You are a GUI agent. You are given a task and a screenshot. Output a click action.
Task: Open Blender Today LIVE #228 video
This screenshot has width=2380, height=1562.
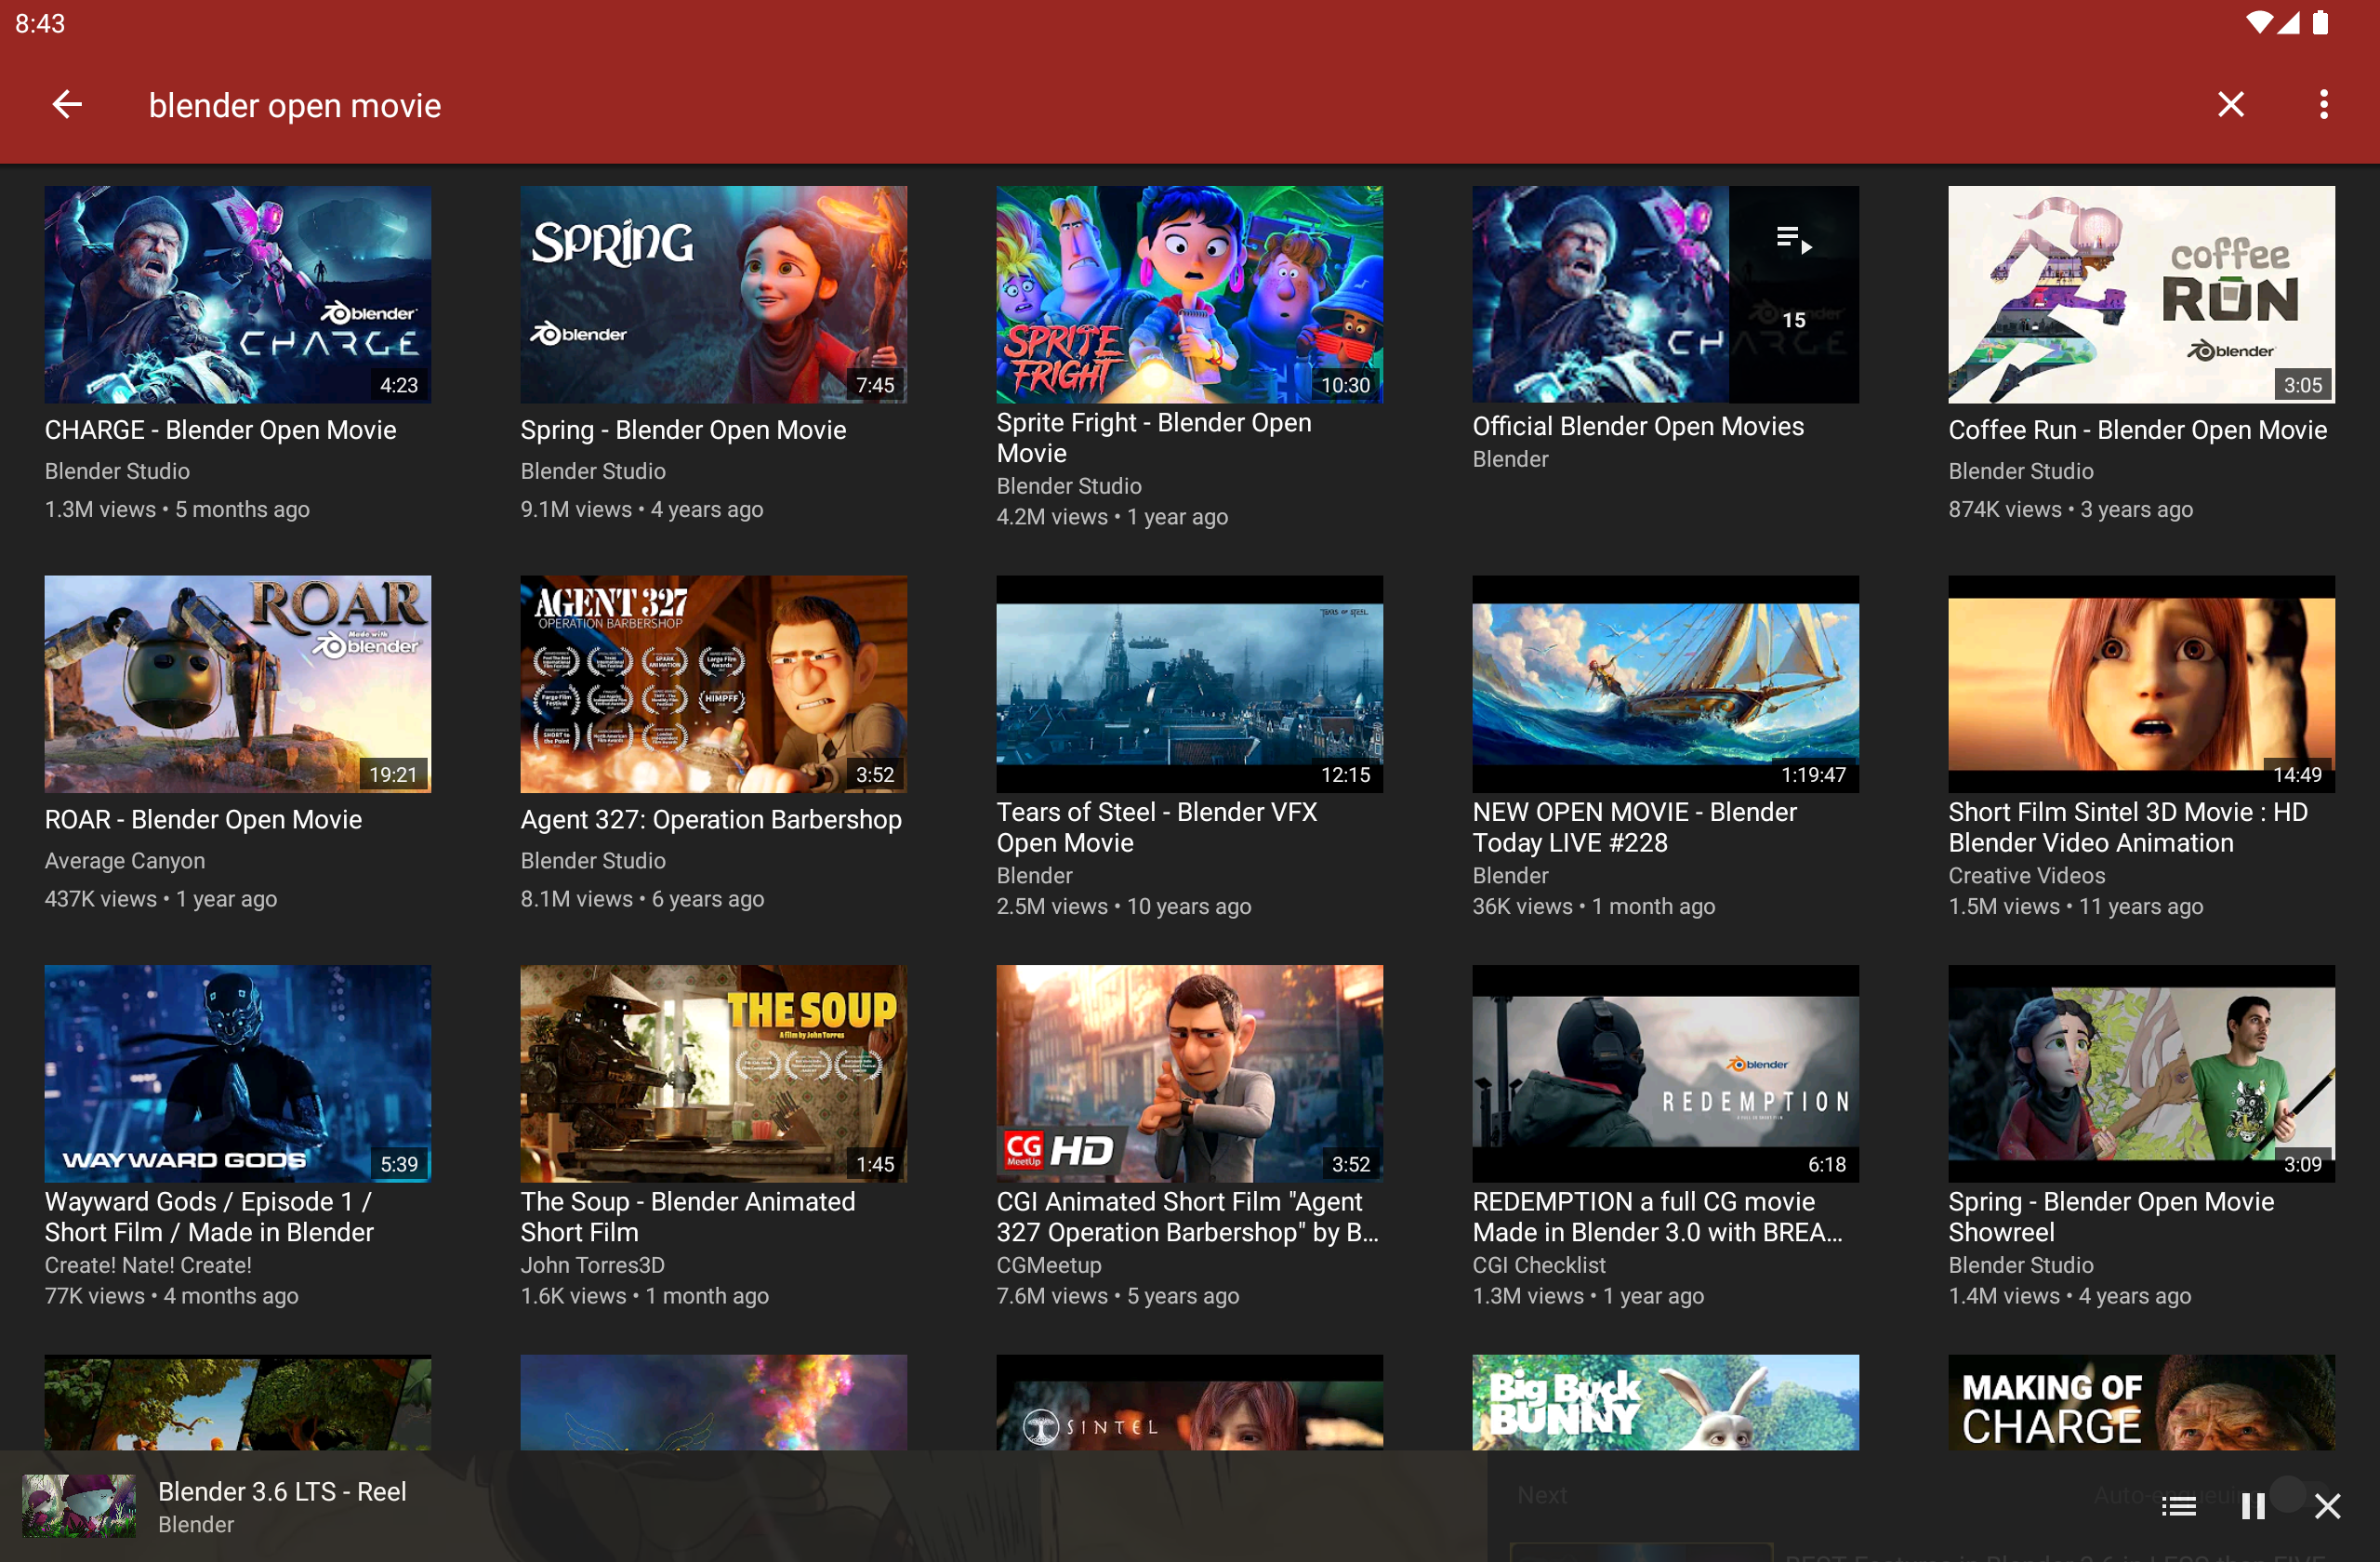(1665, 683)
